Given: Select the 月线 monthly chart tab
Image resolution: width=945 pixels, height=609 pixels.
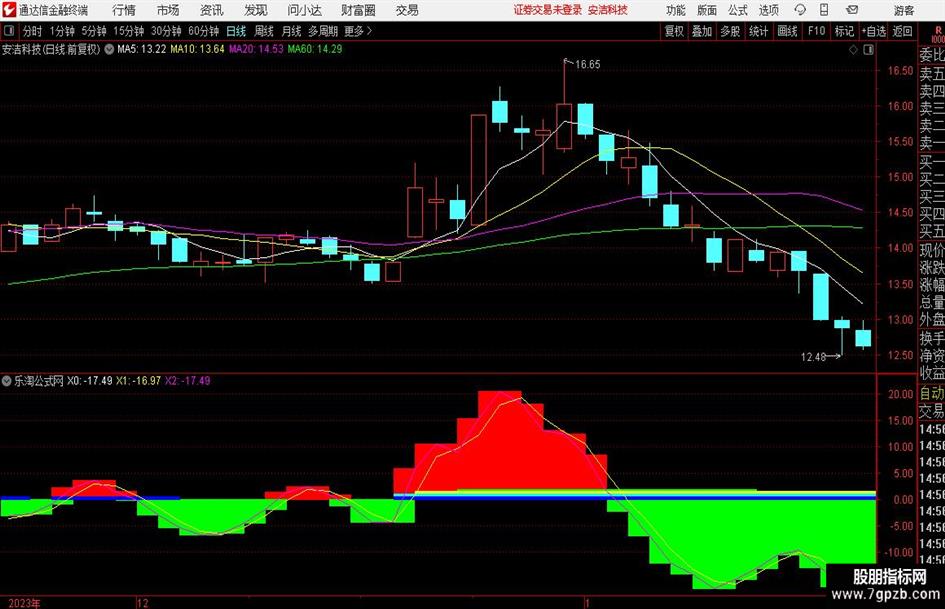Looking at the screenshot, I should (292, 31).
